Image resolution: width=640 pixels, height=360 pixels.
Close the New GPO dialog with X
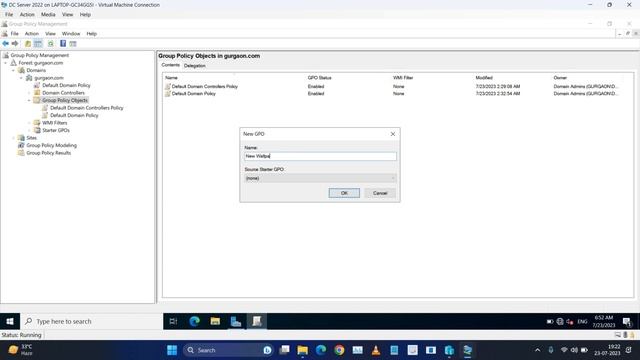[x=393, y=134]
